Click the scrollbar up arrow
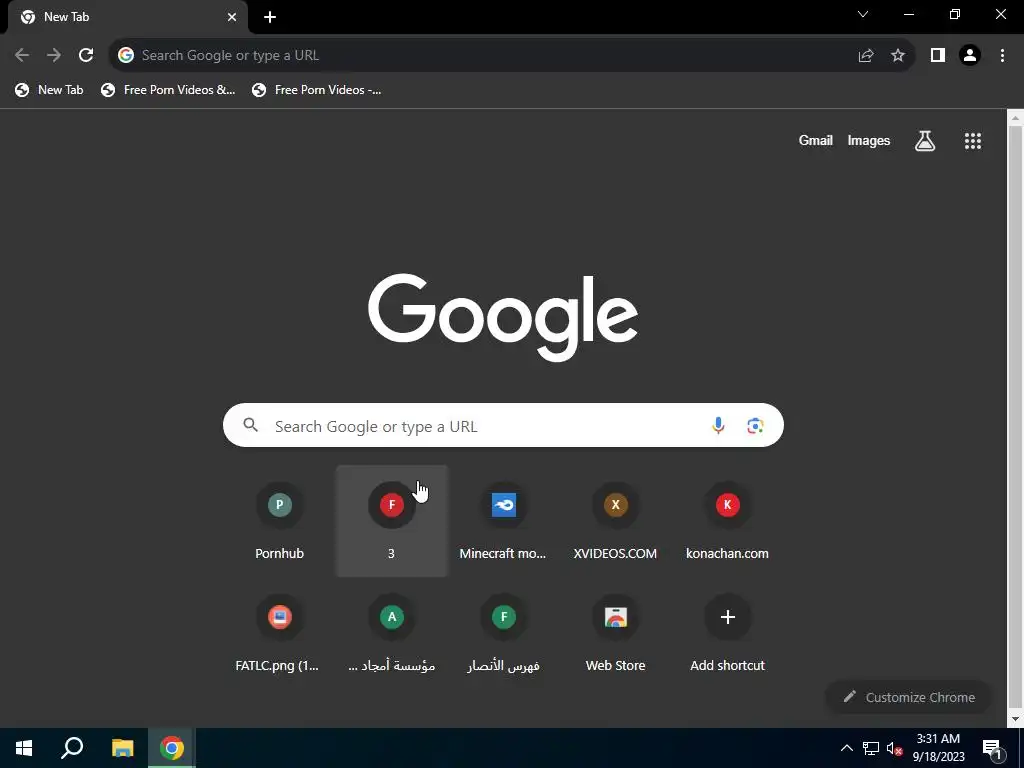This screenshot has height=768, width=1024. (x=1015, y=118)
